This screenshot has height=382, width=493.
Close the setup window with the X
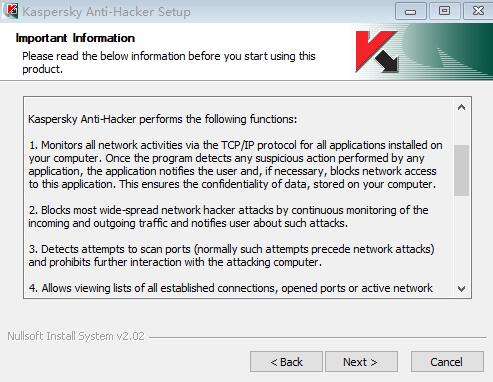478,11
